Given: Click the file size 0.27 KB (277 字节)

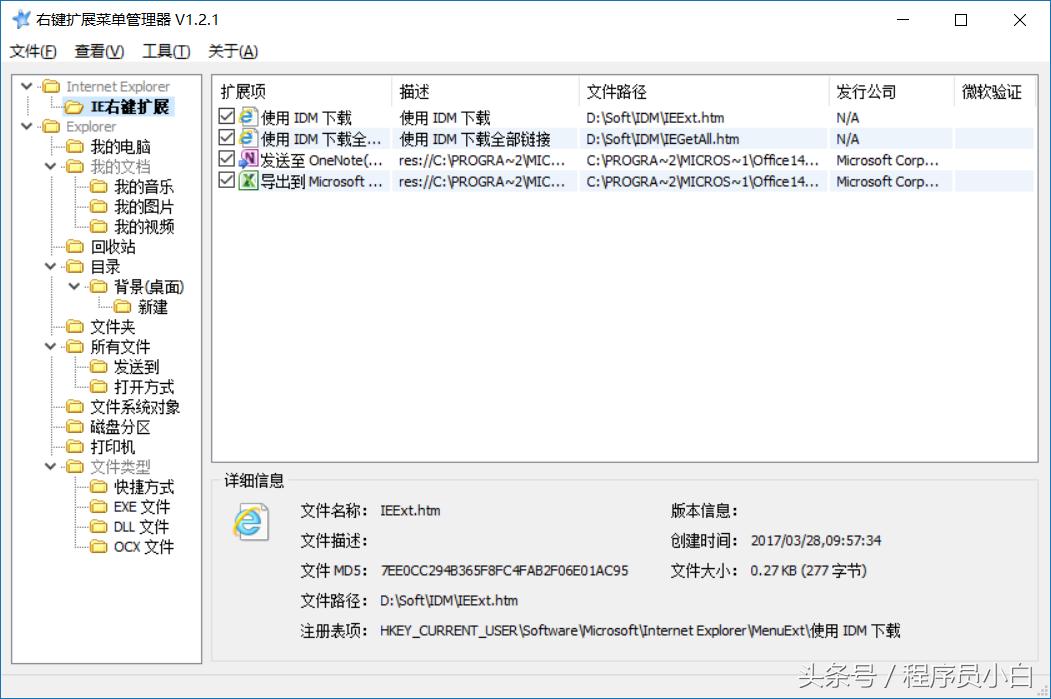Looking at the screenshot, I should [808, 570].
